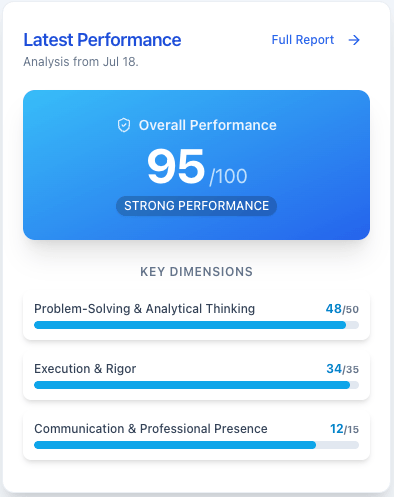The image size is (394, 497).
Task: Click the Problem-Solving progress bar
Action: tap(196, 325)
